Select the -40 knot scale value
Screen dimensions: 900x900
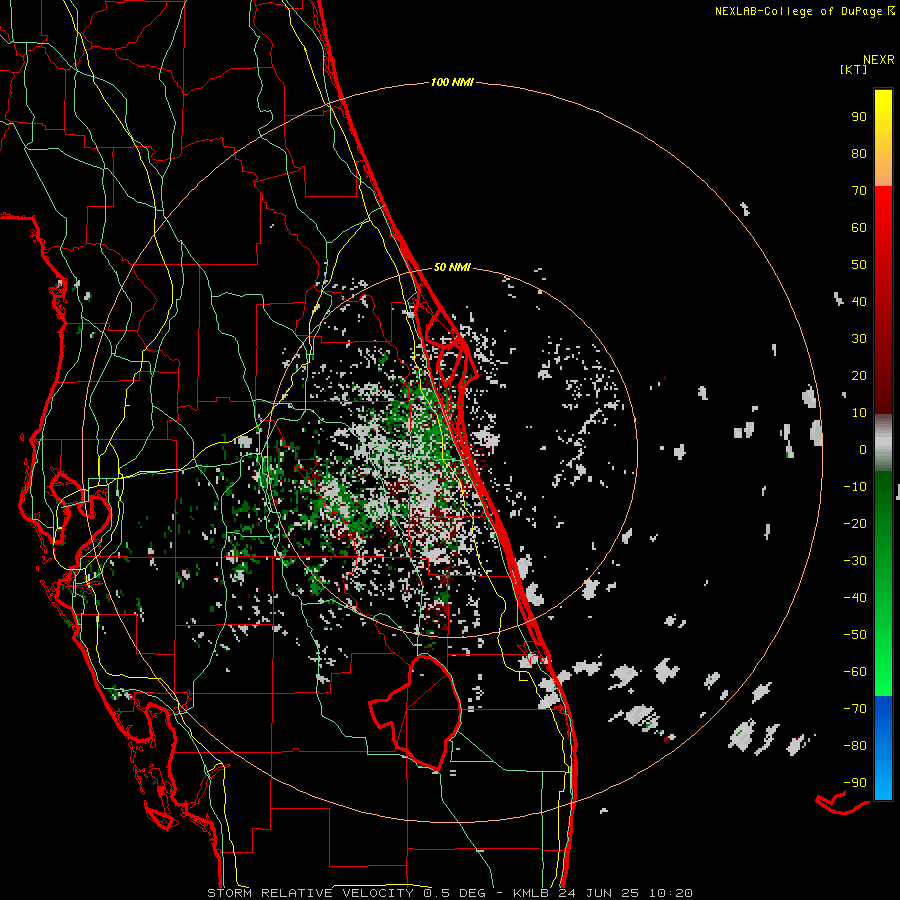point(855,598)
